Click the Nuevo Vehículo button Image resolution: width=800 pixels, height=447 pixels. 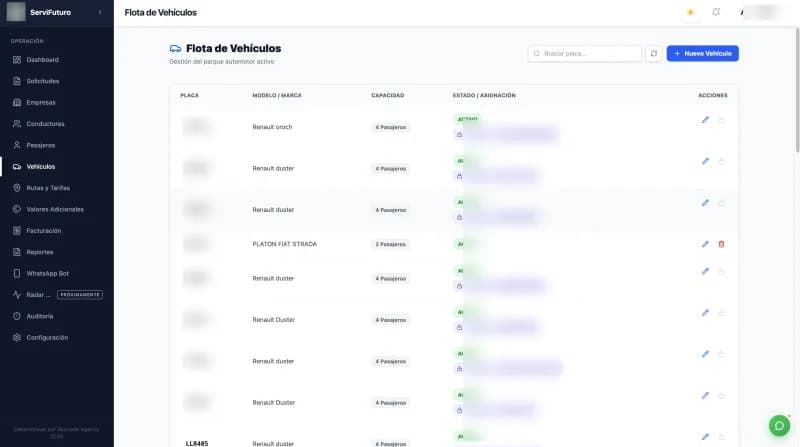point(703,54)
